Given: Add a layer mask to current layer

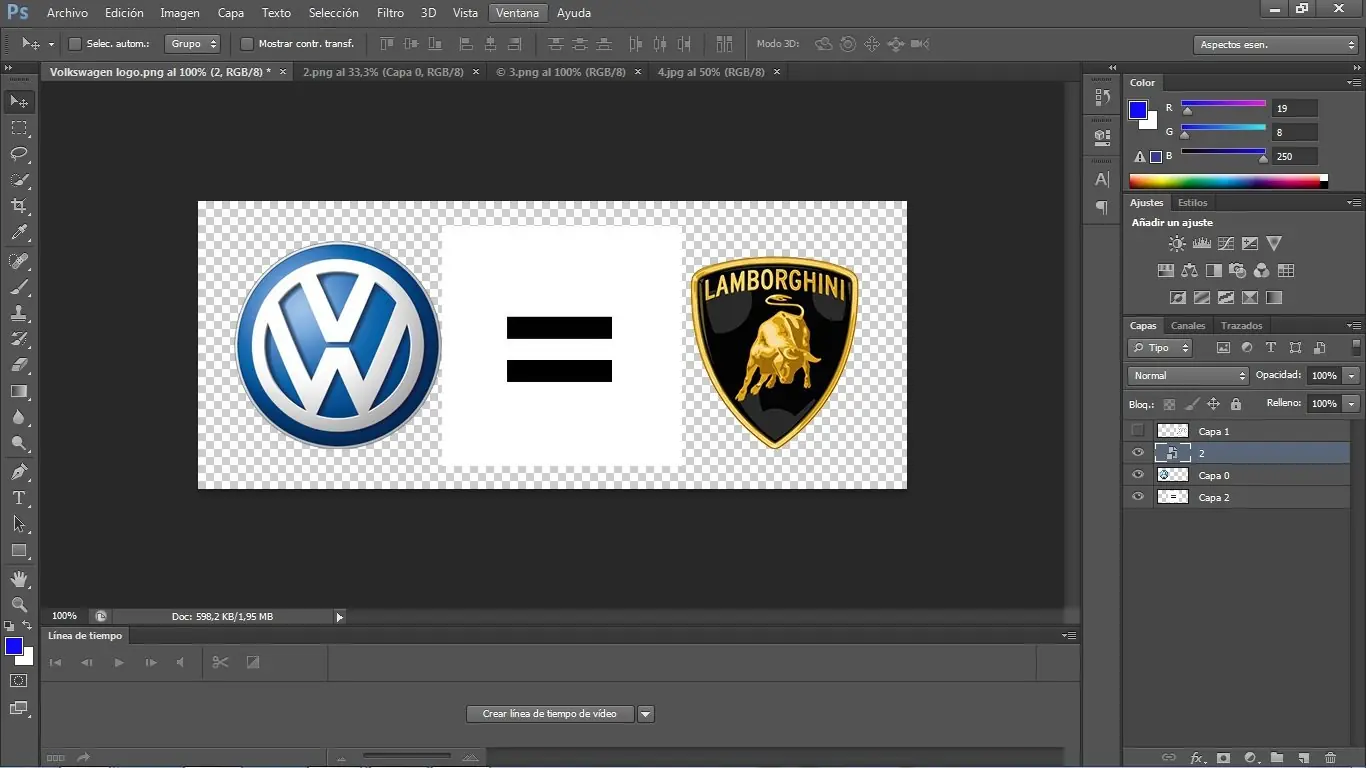Looking at the screenshot, I should point(1222,758).
